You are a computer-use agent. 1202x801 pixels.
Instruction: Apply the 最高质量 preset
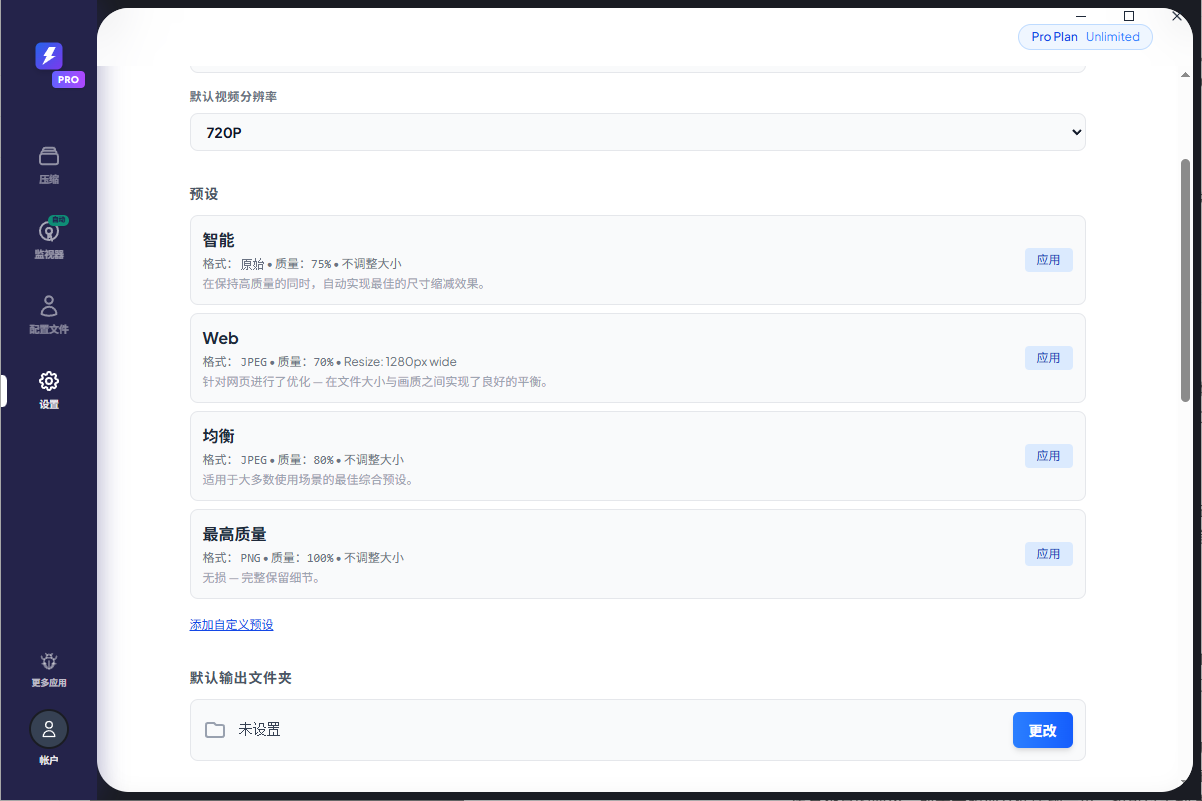coord(1048,554)
